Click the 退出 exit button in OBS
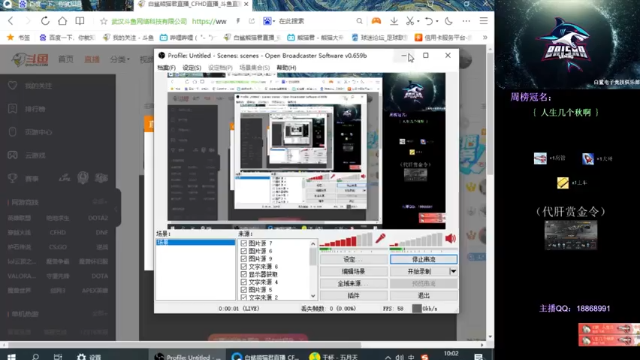640x360 pixels. click(x=424, y=295)
